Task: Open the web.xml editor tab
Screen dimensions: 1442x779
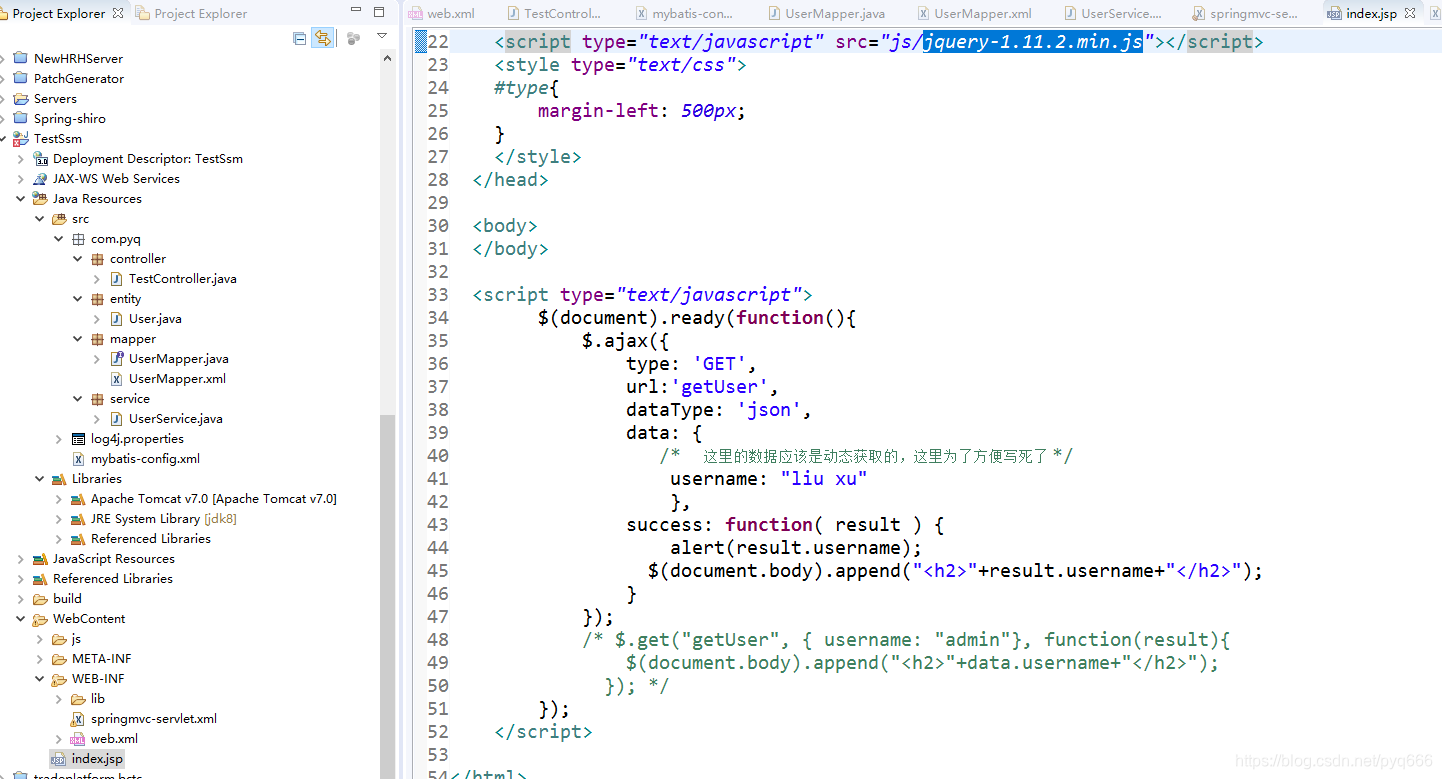Action: click(x=442, y=13)
